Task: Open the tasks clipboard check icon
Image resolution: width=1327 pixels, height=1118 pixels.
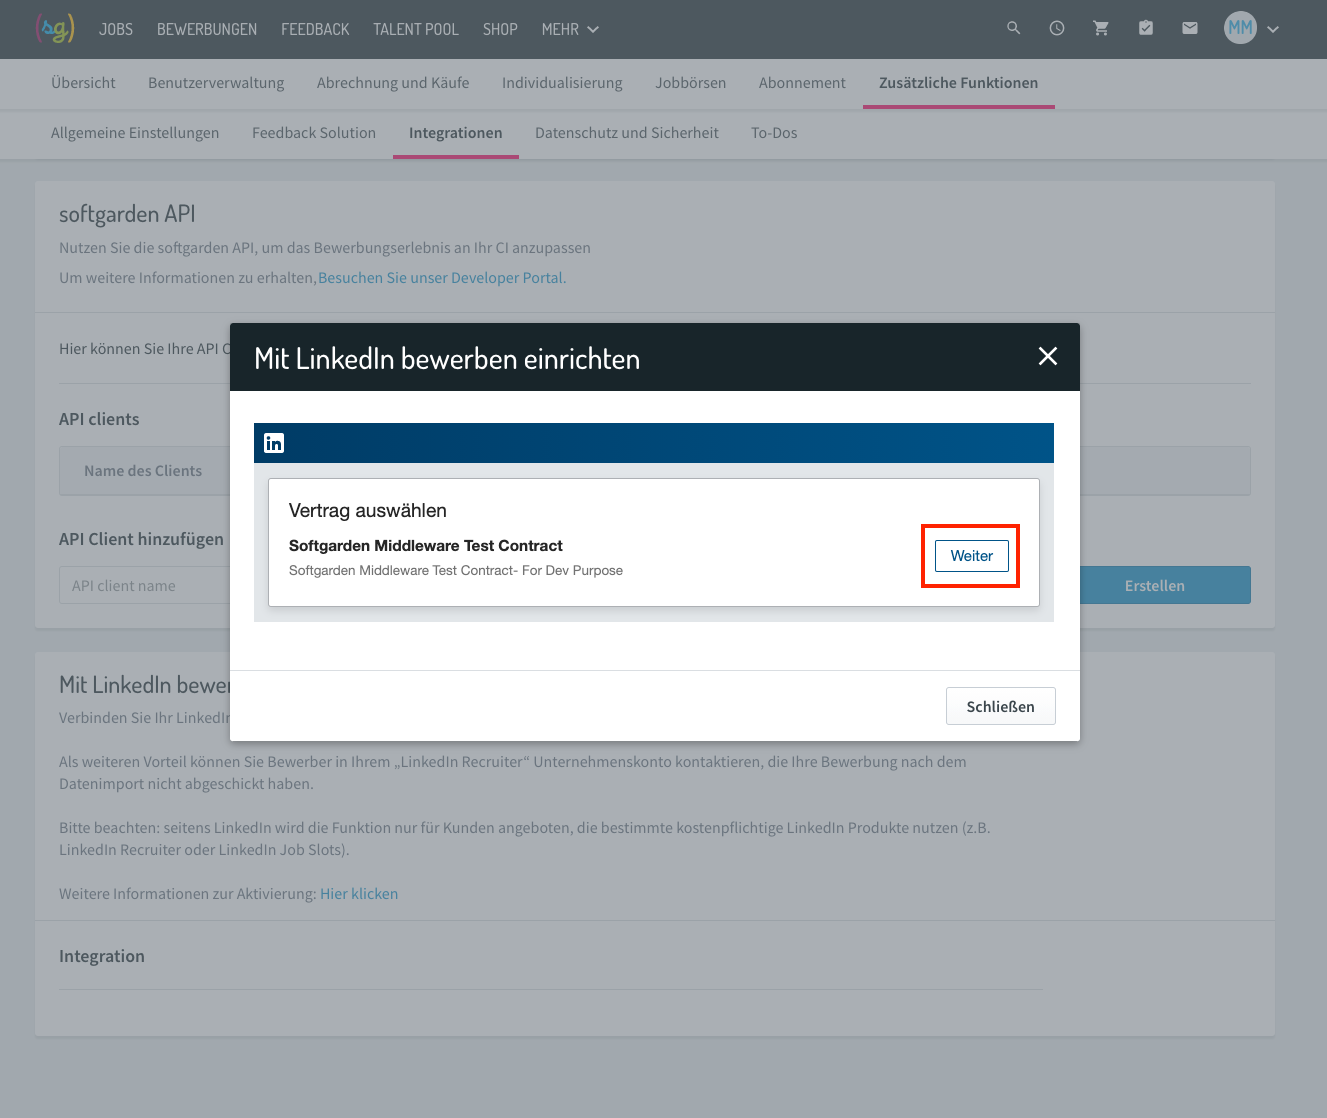Action: [1146, 29]
